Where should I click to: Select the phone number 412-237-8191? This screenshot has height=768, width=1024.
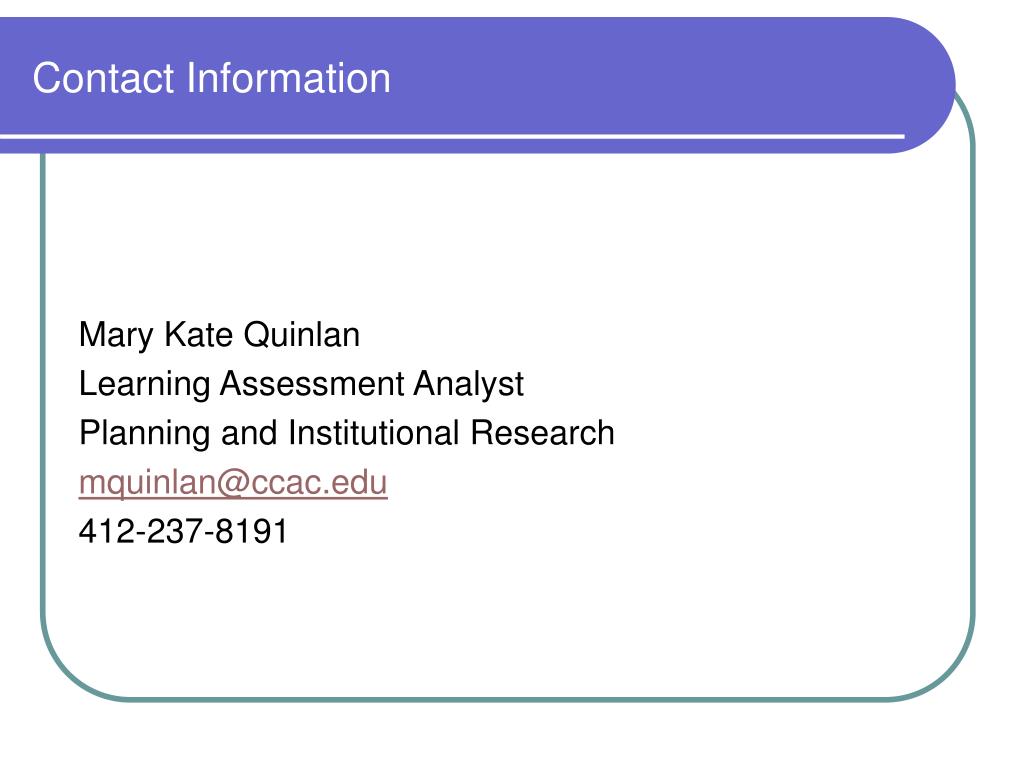tap(183, 531)
